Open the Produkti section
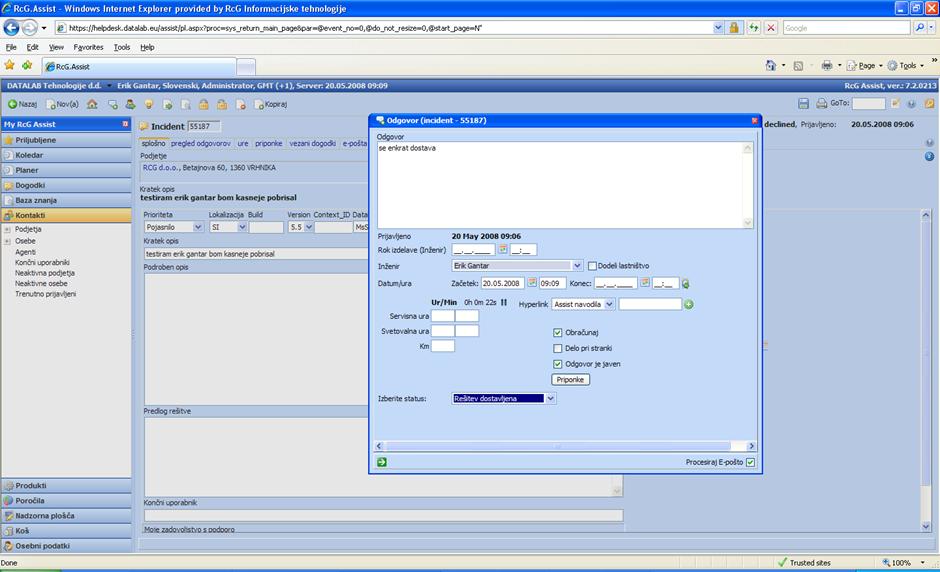940x572 pixels. click(66, 486)
